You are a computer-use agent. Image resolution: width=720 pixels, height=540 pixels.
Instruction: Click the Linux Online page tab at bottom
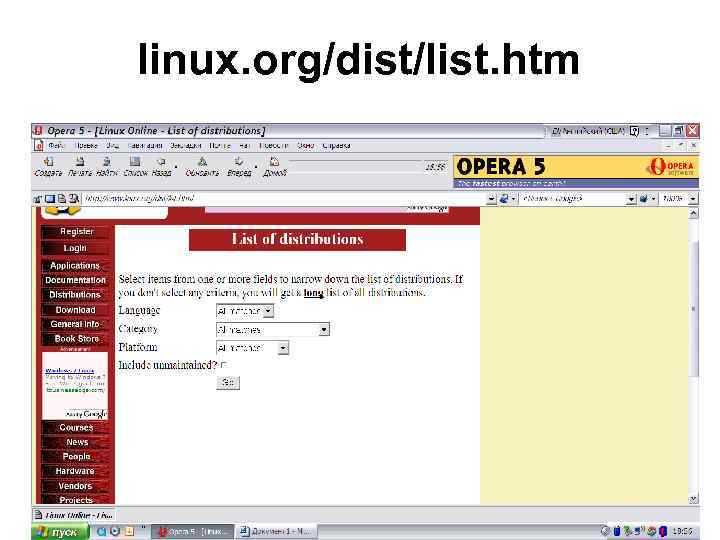(x=74, y=515)
